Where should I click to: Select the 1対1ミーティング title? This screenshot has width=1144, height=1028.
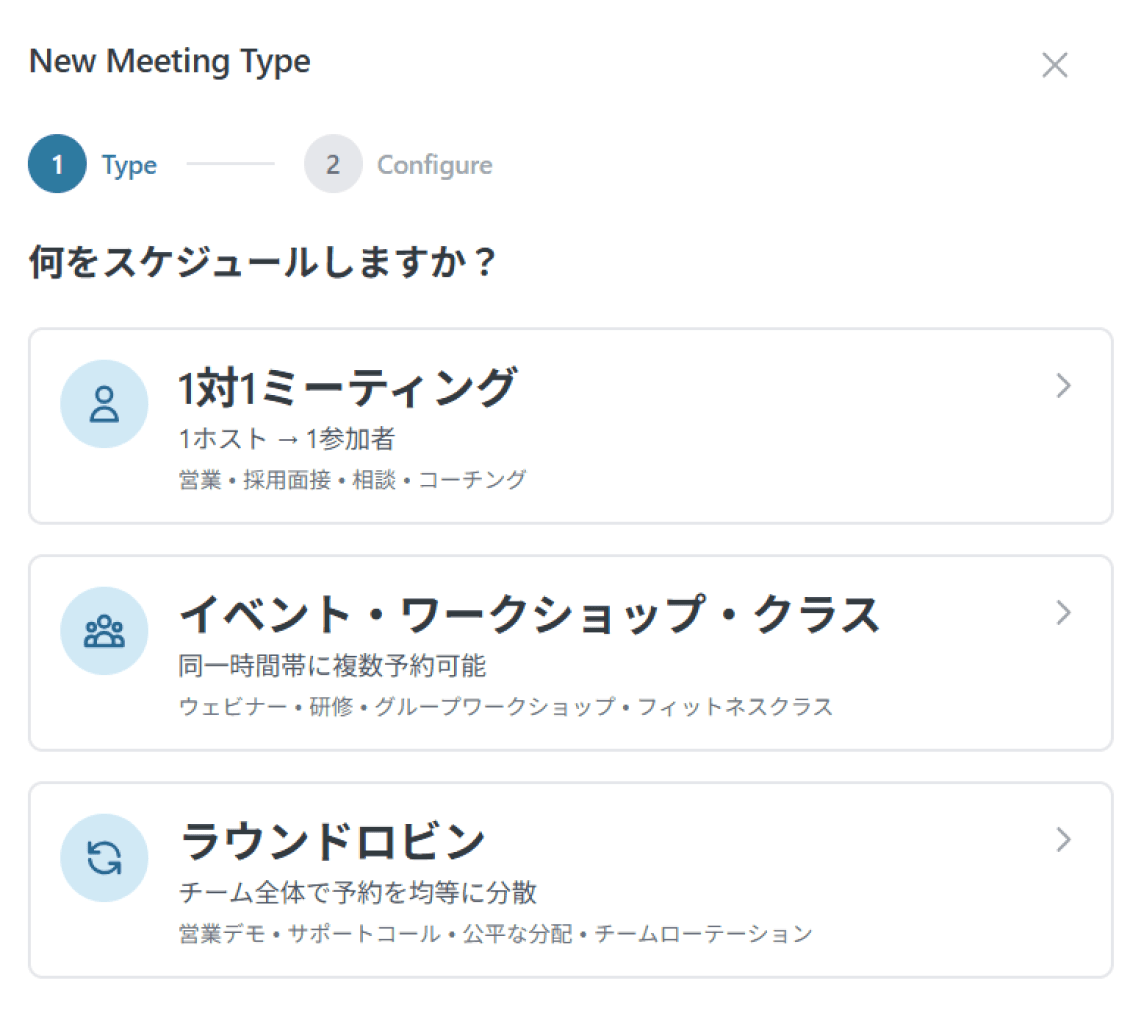coord(347,388)
